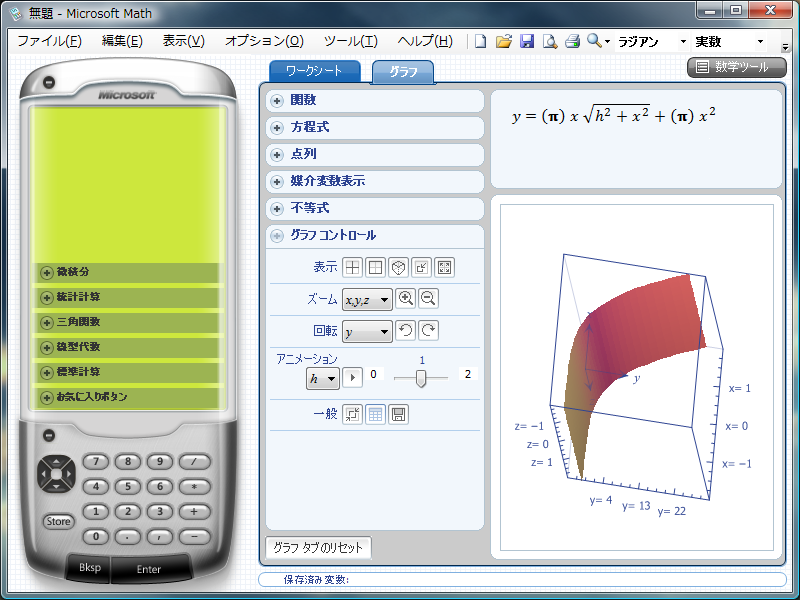Viewport: 800px width, 600px height.
Task: Click the animation slider thumb
Action: pos(421,379)
